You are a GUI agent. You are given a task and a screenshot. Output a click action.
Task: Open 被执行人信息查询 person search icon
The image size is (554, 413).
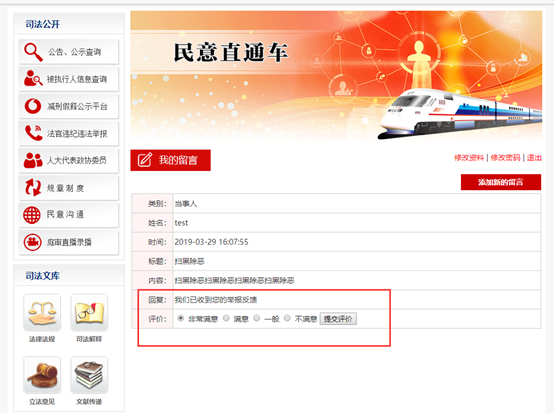pos(33,79)
